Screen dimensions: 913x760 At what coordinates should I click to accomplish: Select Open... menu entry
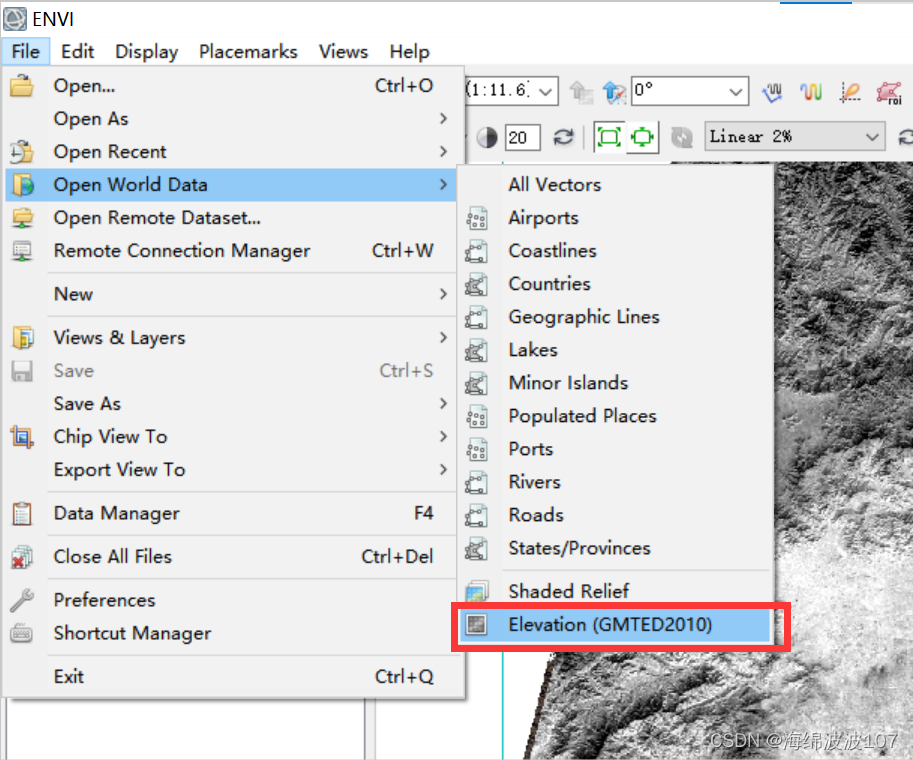[x=231, y=86]
